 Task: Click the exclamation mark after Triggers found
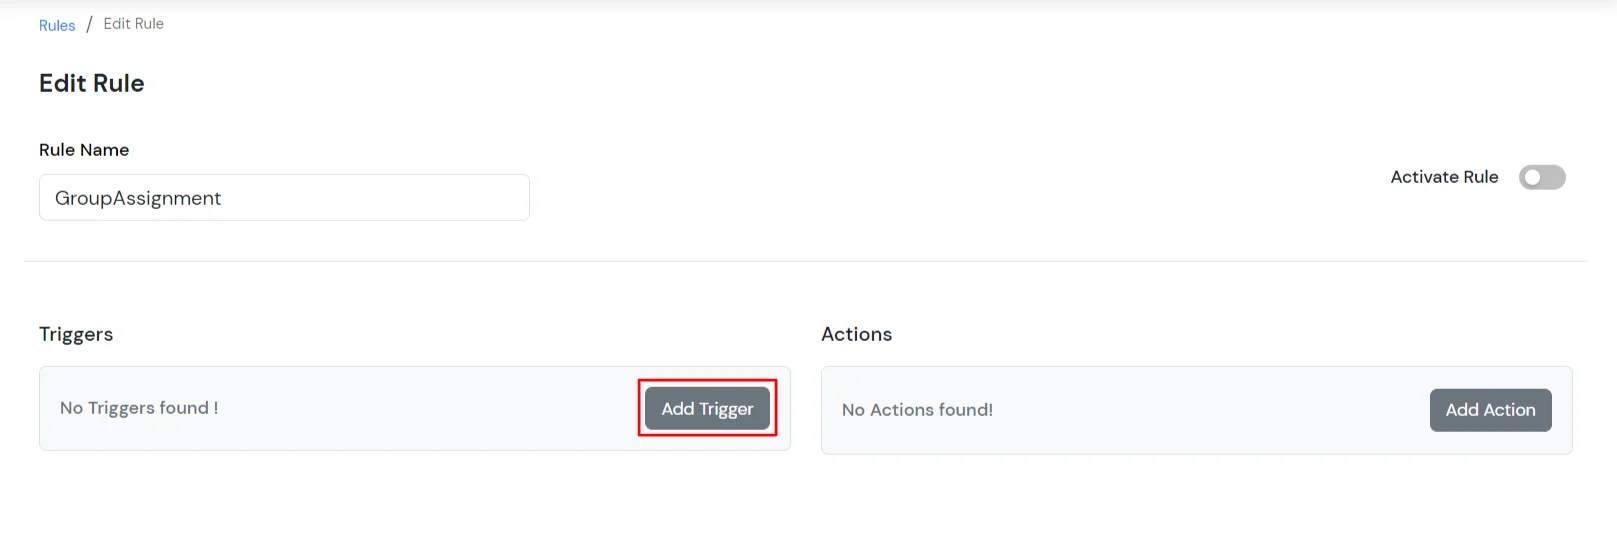point(216,408)
